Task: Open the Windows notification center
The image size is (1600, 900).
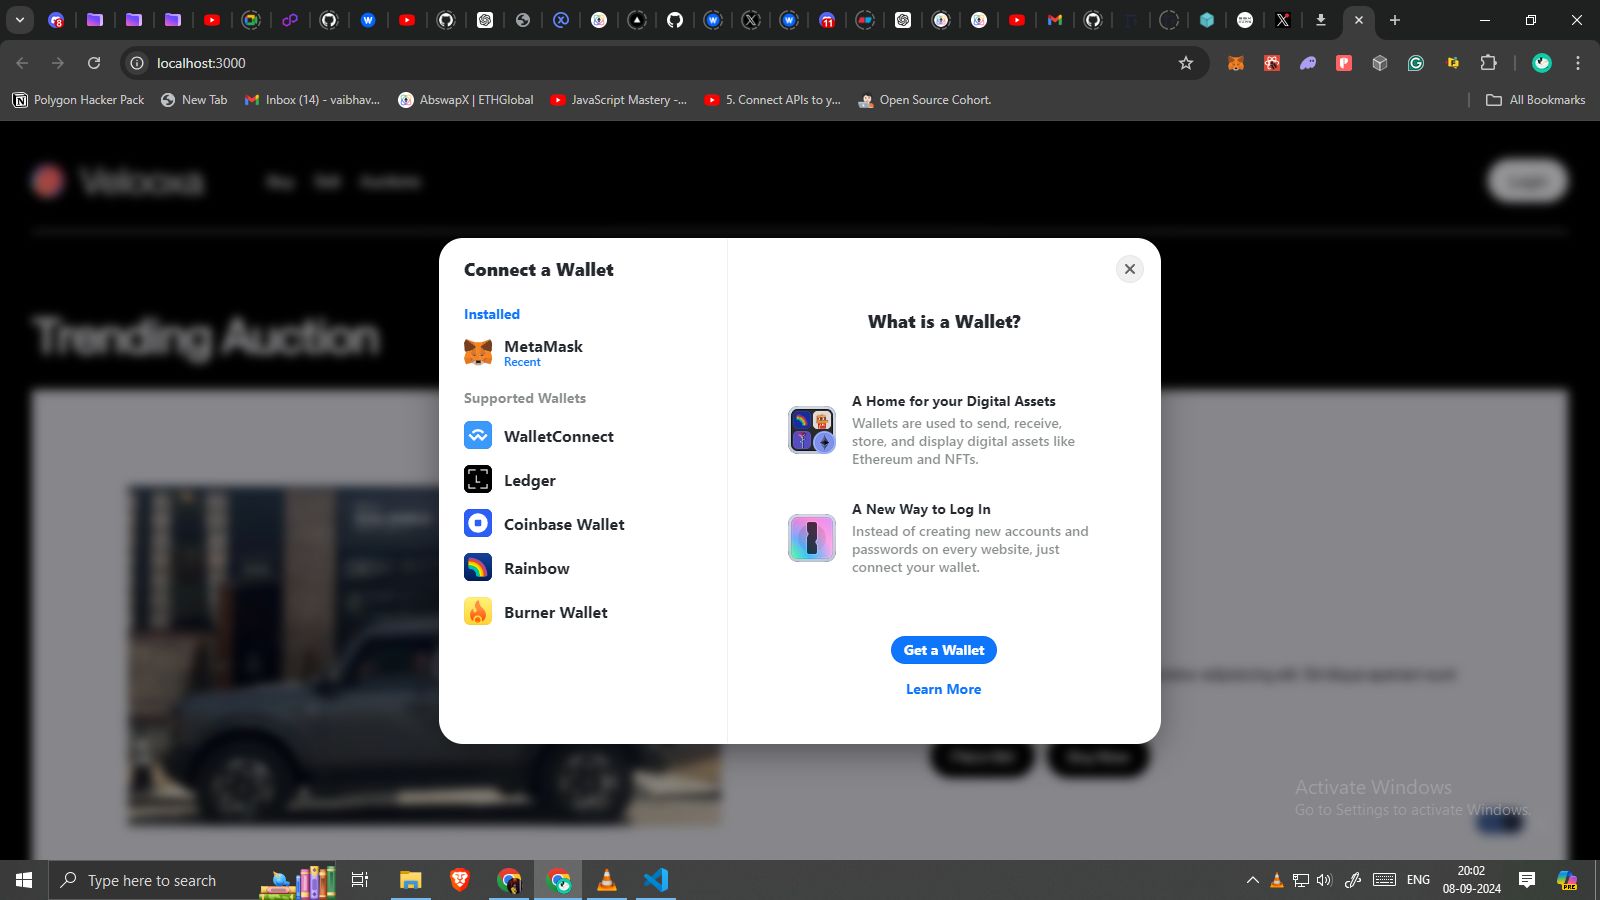Action: 1527,880
